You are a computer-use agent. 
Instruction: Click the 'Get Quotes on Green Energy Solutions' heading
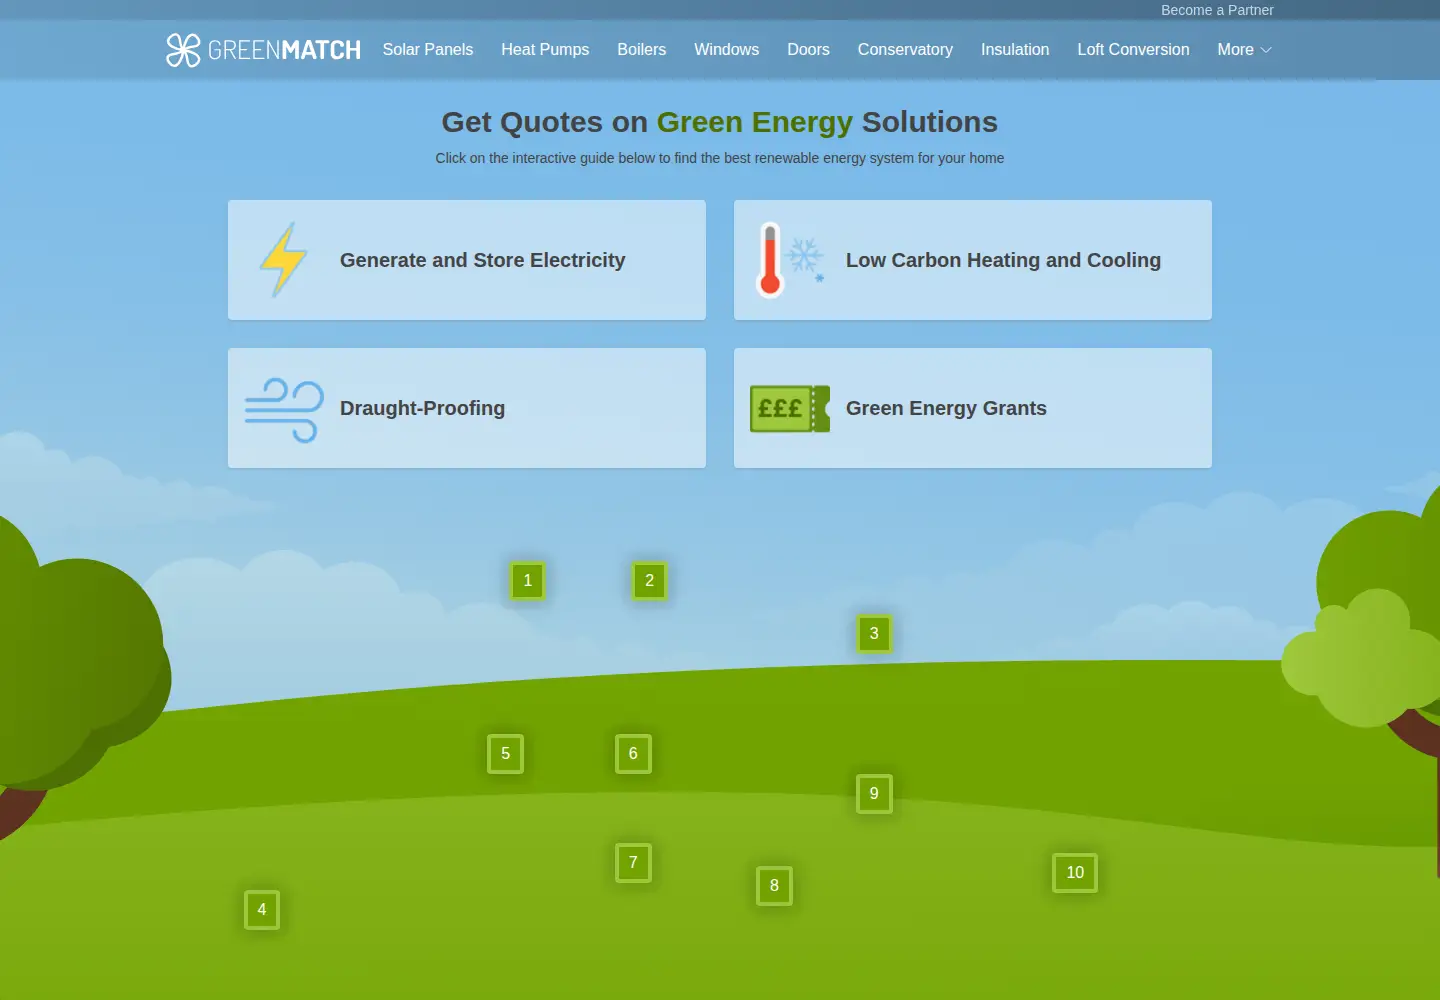pyautogui.click(x=720, y=122)
